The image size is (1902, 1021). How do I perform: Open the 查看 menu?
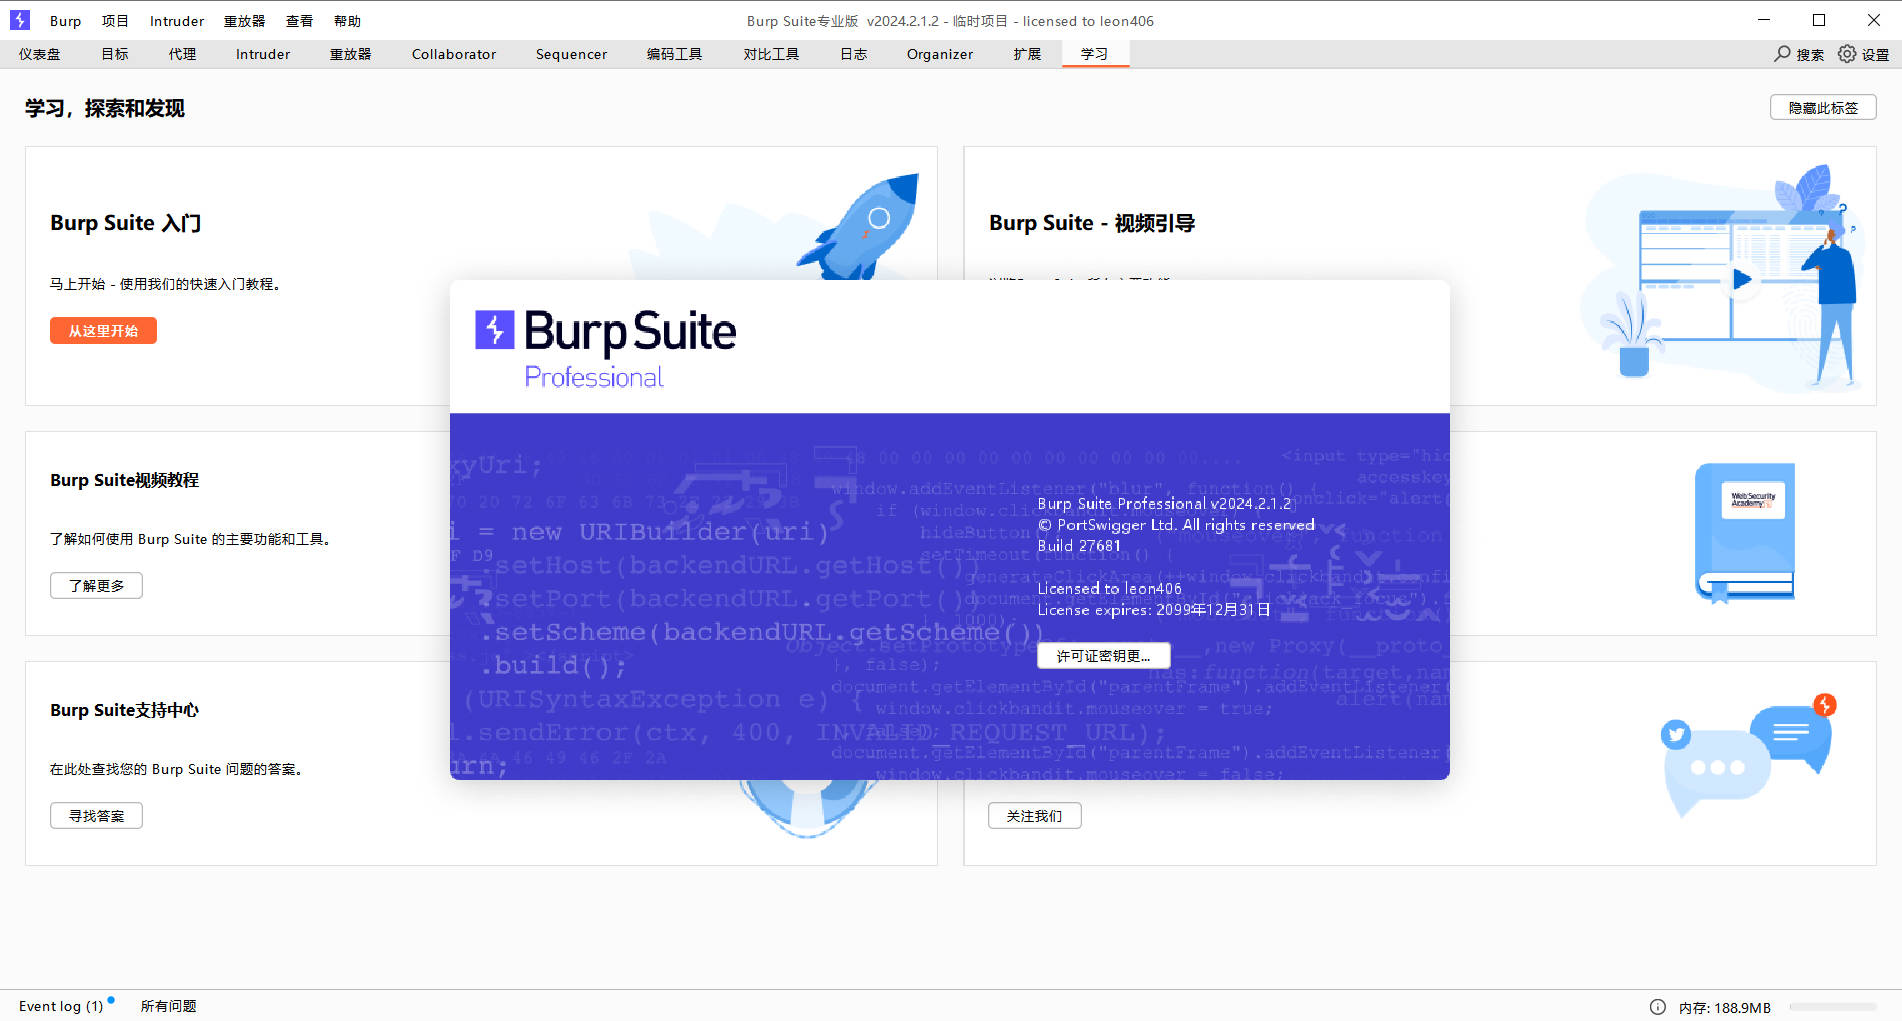pos(299,21)
